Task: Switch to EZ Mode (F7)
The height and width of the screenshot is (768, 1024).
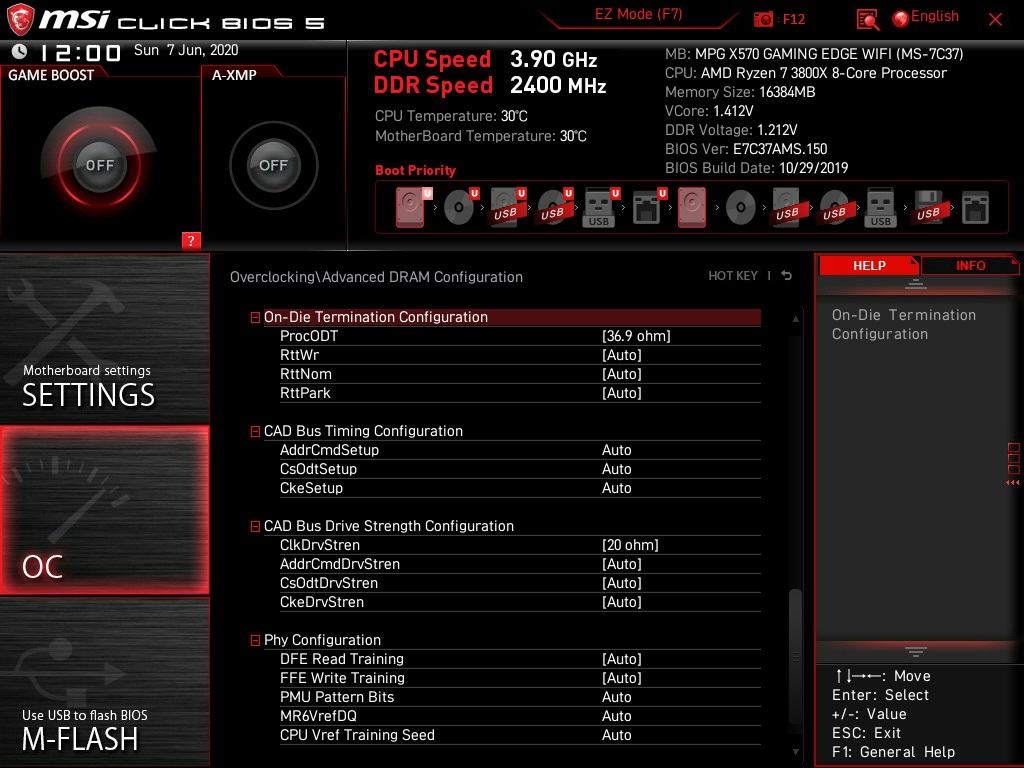Action: 639,14
